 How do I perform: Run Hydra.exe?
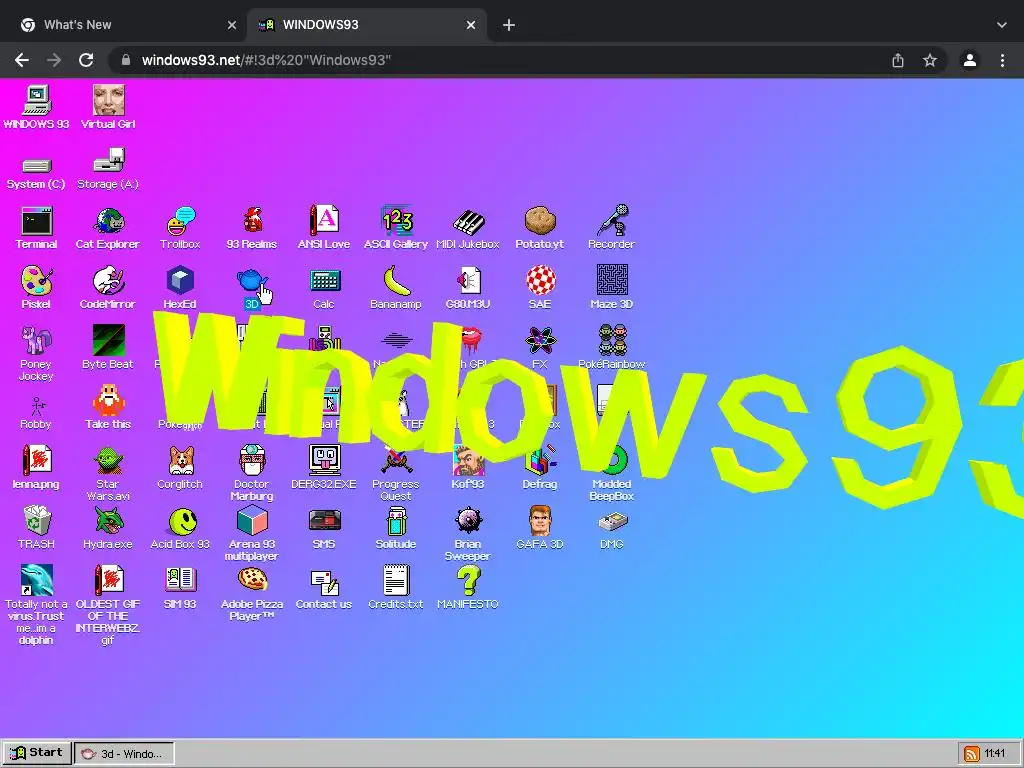point(108,520)
